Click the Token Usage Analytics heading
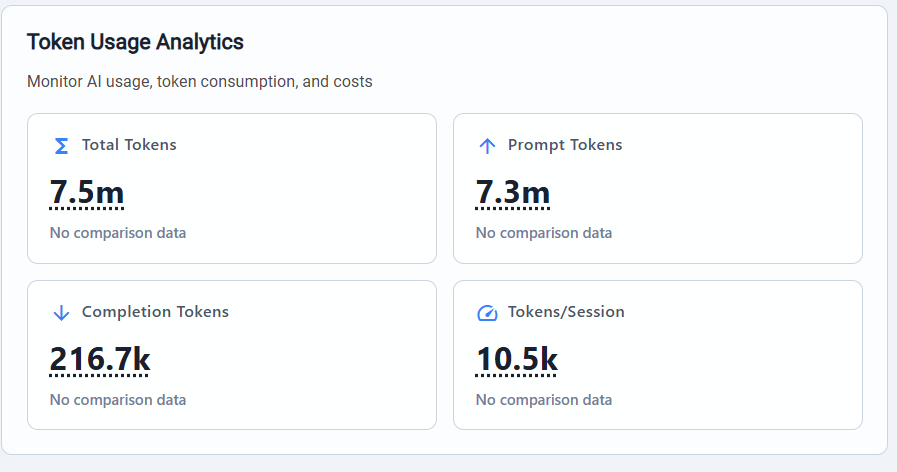This screenshot has width=897, height=472. click(135, 42)
